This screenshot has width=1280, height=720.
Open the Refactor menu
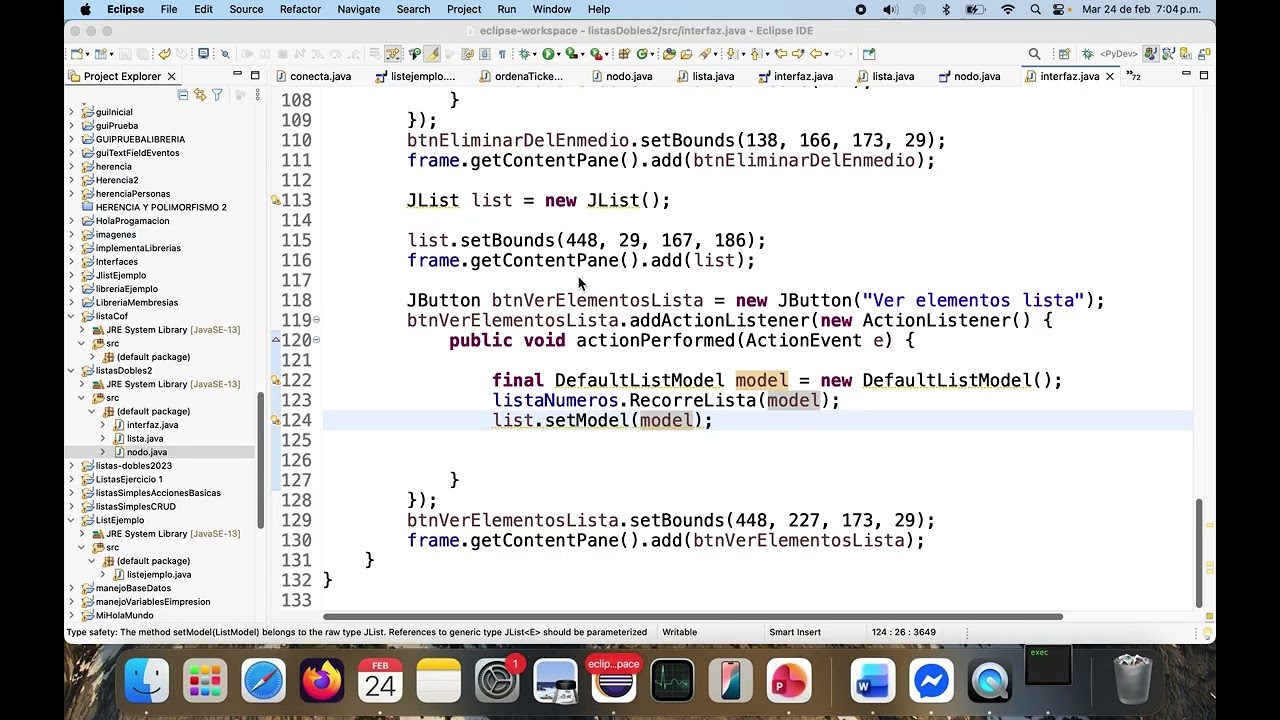300,9
